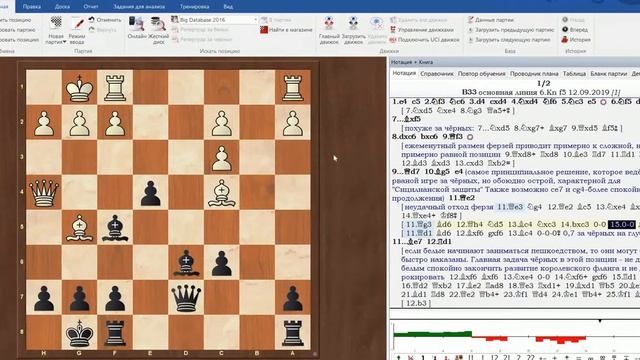Click Connect UCI engine (Подключить UCI движок)
The width and height of the screenshot is (640, 360).
[424, 40]
